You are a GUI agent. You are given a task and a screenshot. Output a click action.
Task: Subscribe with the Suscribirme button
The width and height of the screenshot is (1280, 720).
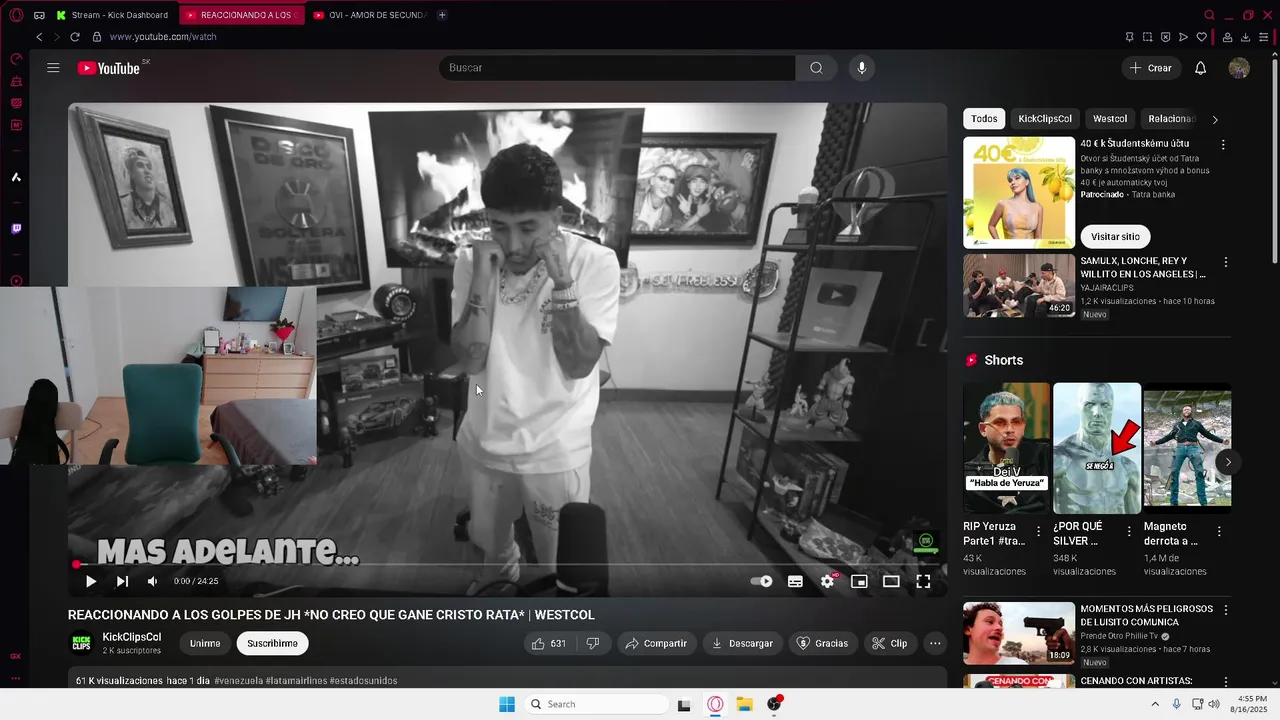coord(272,643)
